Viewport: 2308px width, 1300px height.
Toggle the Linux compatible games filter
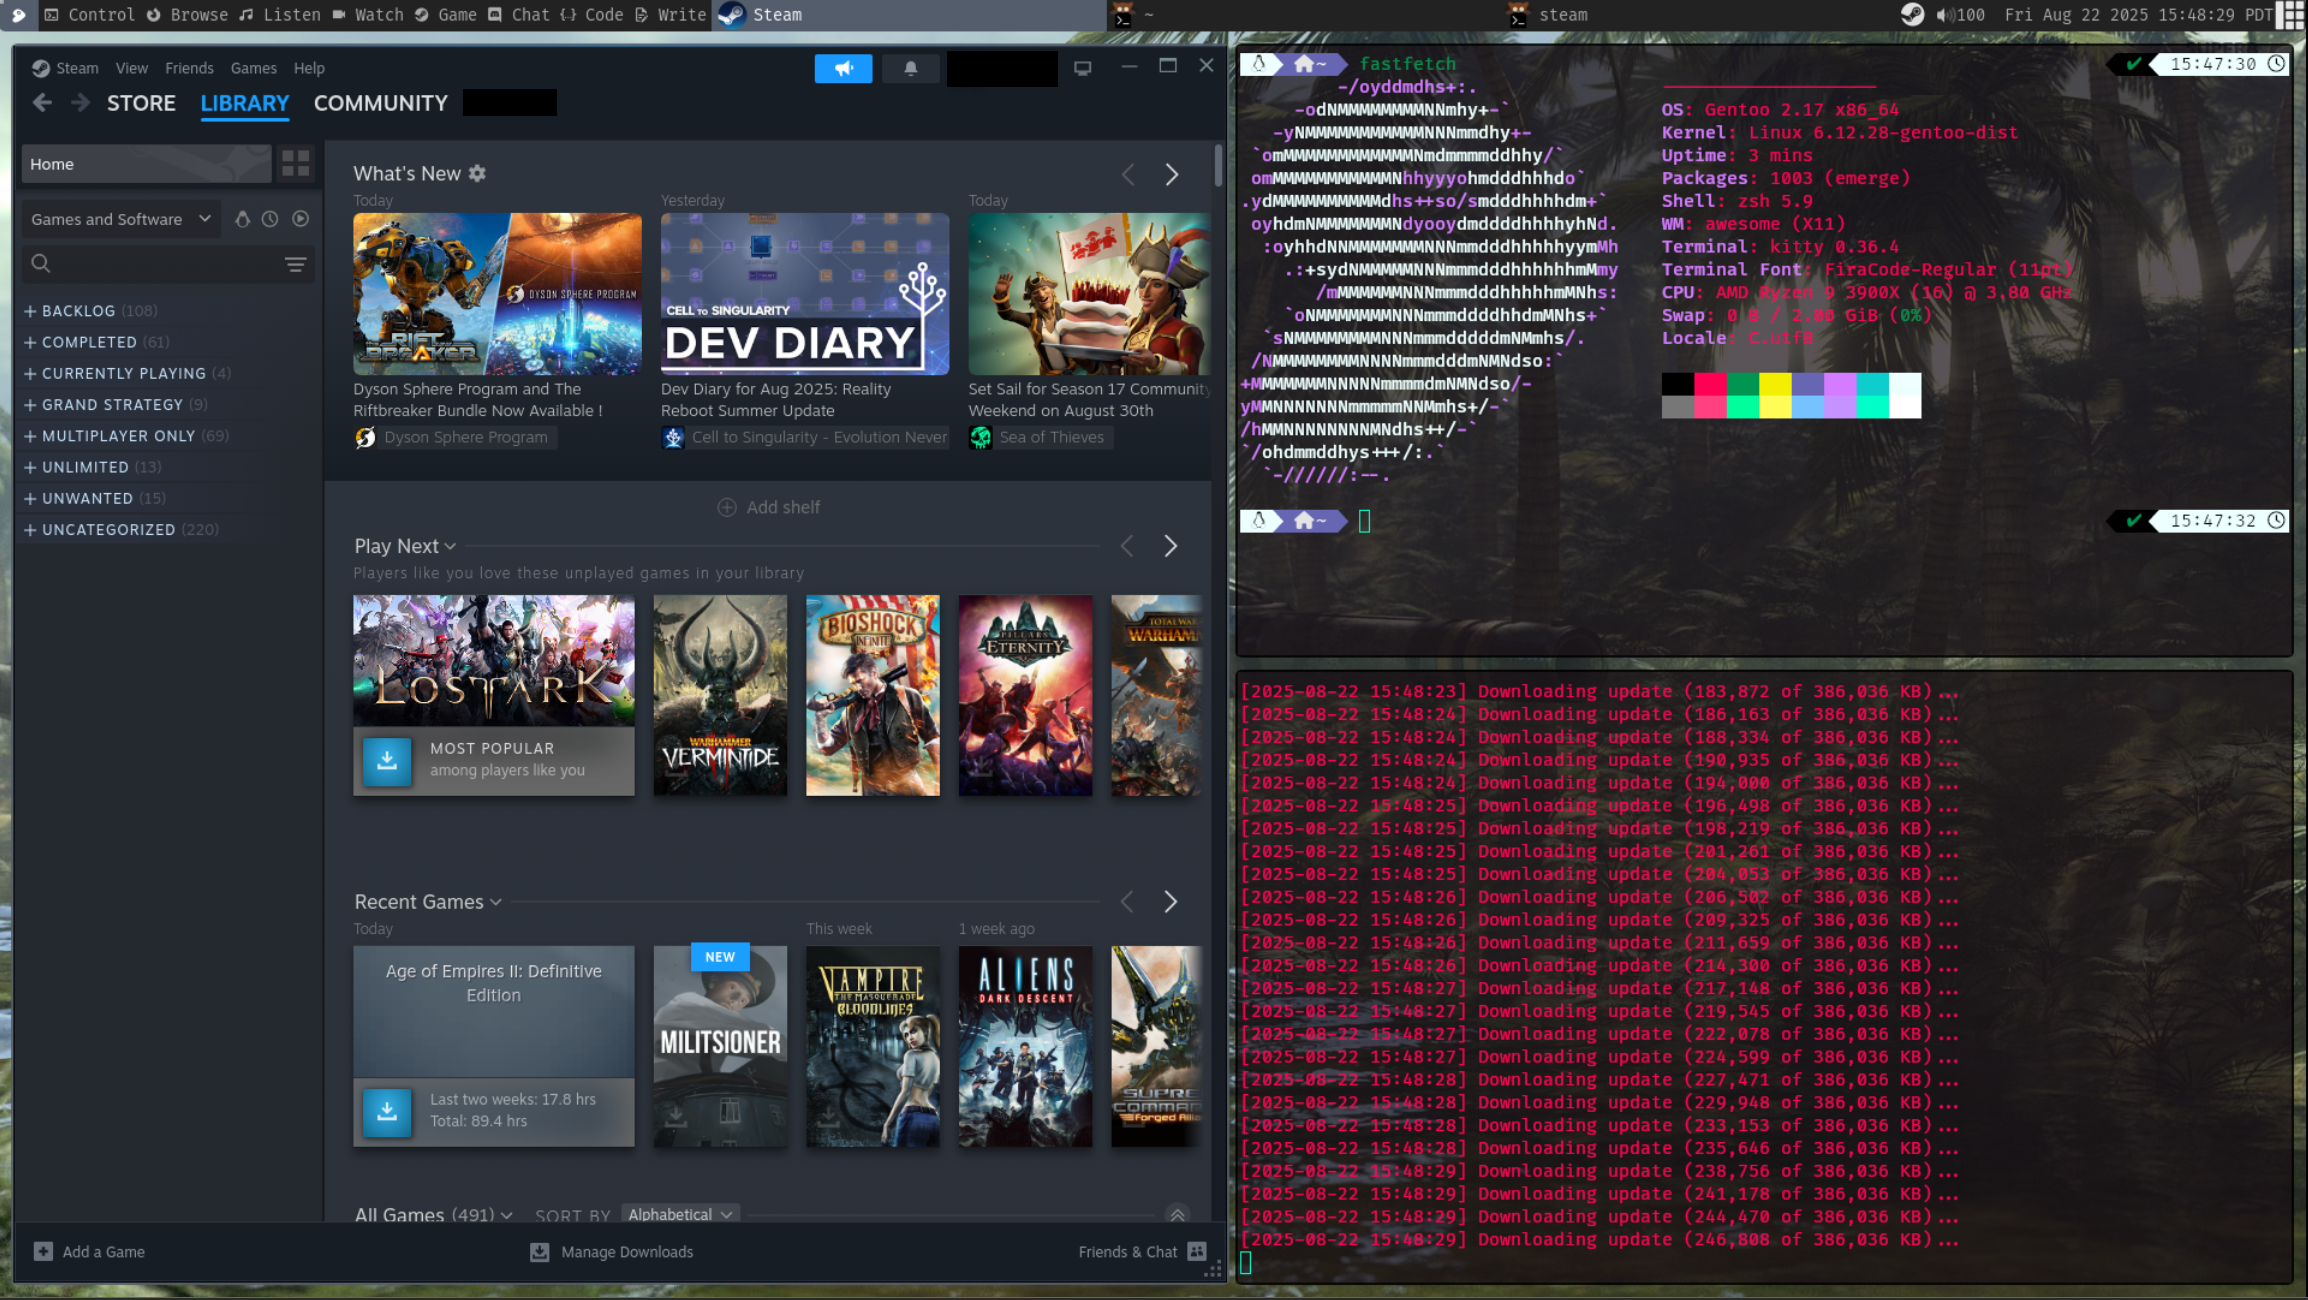click(242, 219)
